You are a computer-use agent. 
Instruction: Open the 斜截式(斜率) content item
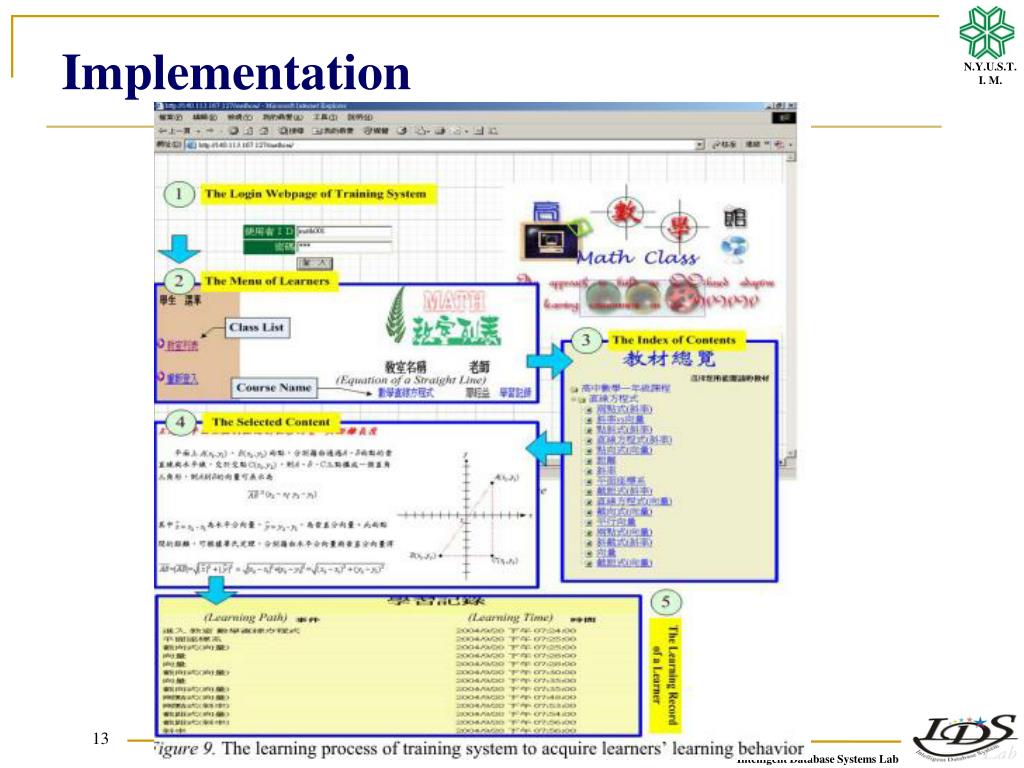click(624, 542)
